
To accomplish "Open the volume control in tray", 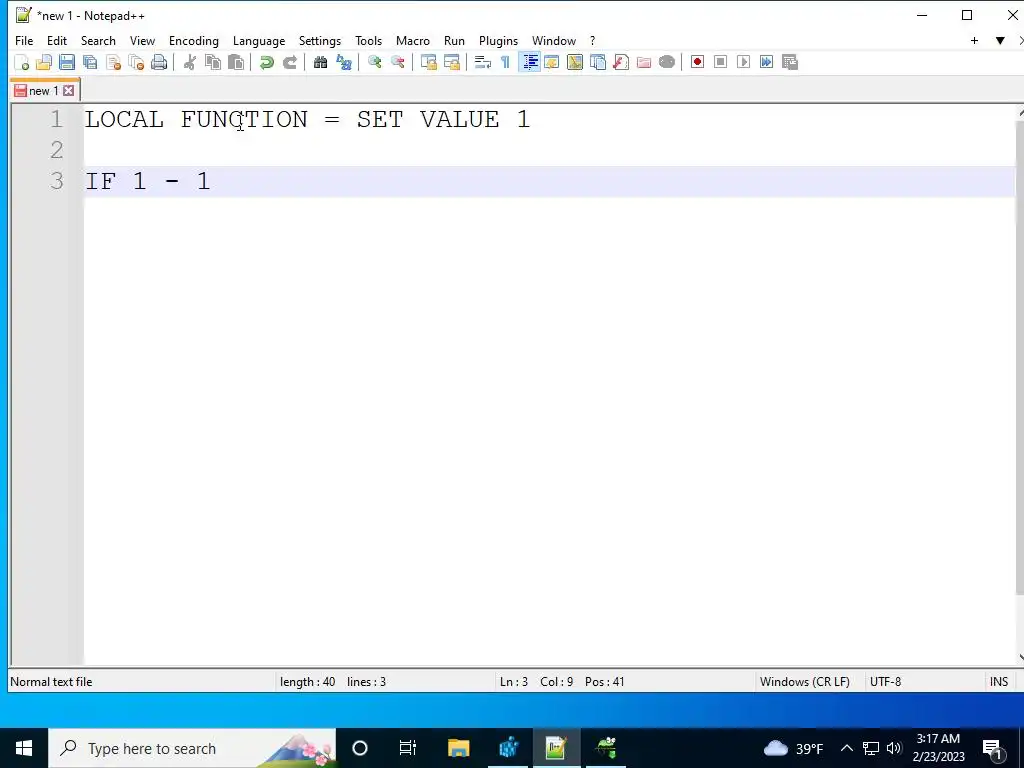I will pyautogui.click(x=894, y=748).
